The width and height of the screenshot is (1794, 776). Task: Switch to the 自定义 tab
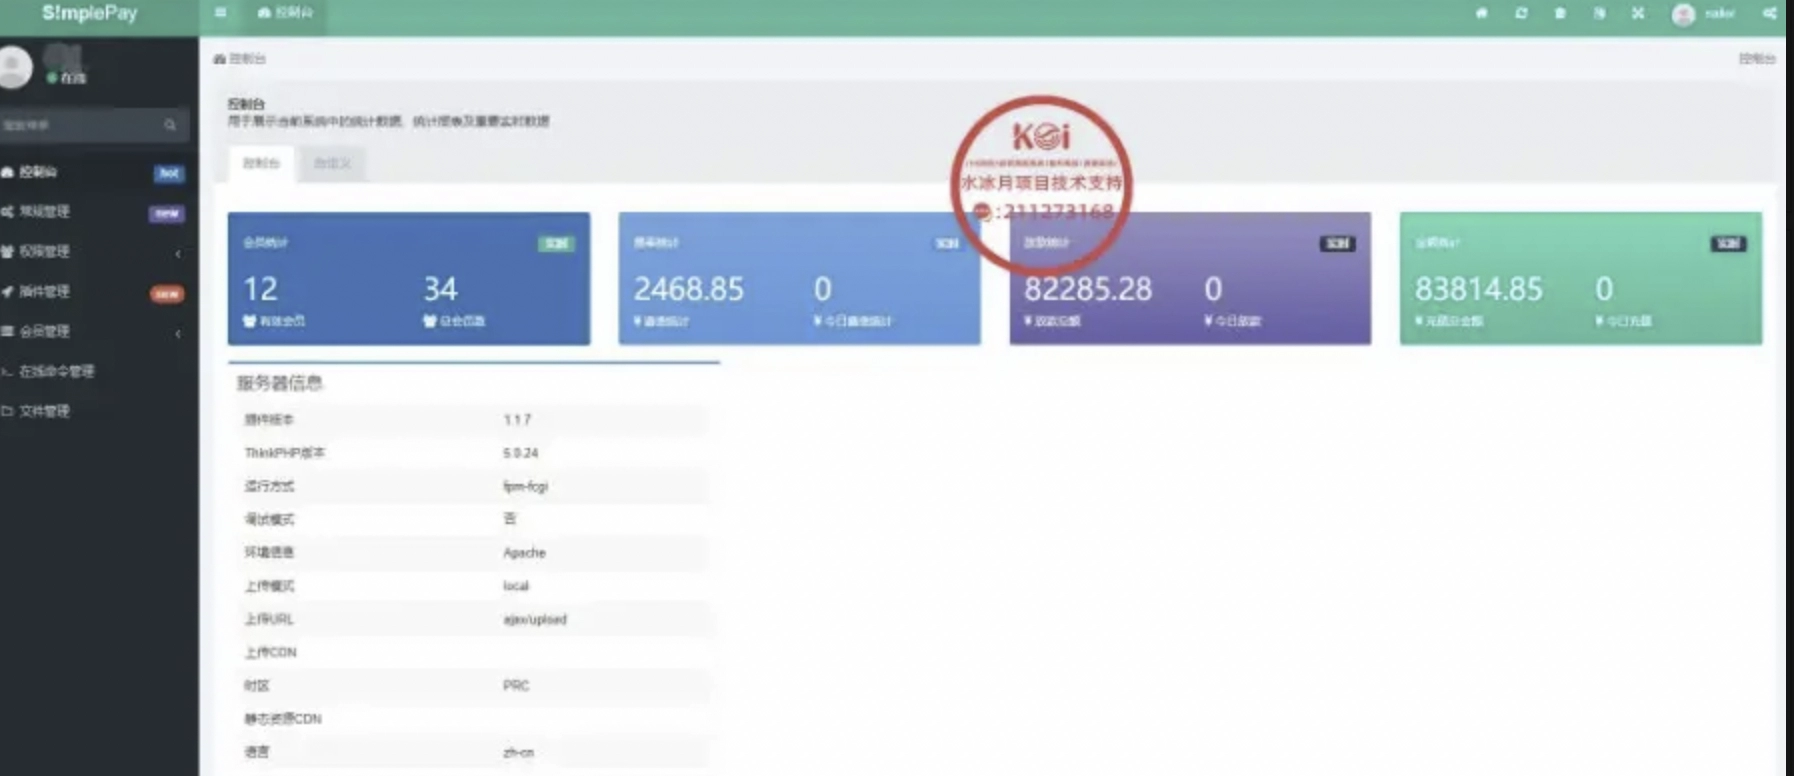(332, 163)
